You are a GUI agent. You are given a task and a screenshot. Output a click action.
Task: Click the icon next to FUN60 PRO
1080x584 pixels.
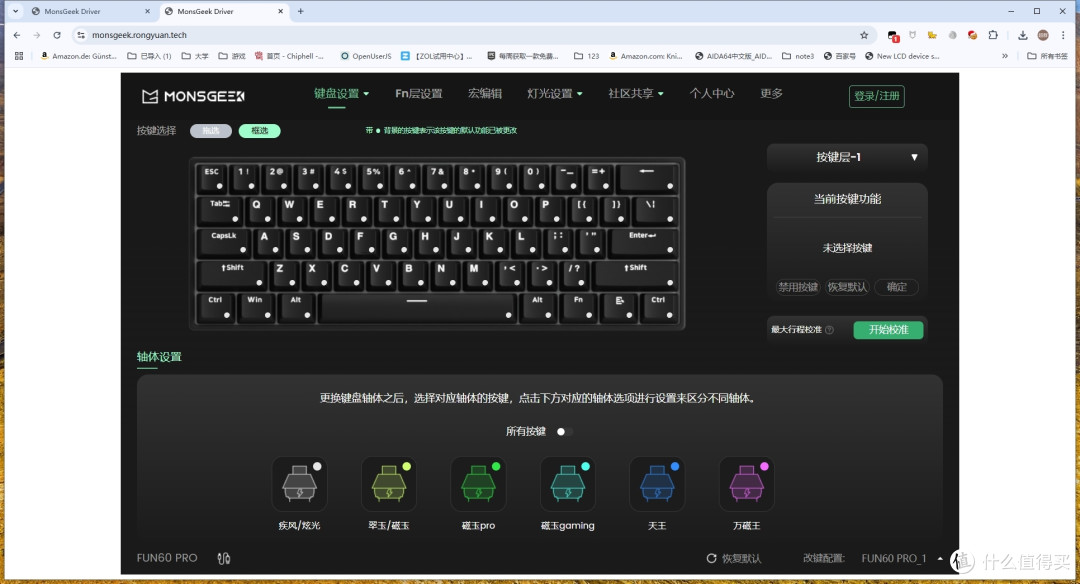point(224,559)
